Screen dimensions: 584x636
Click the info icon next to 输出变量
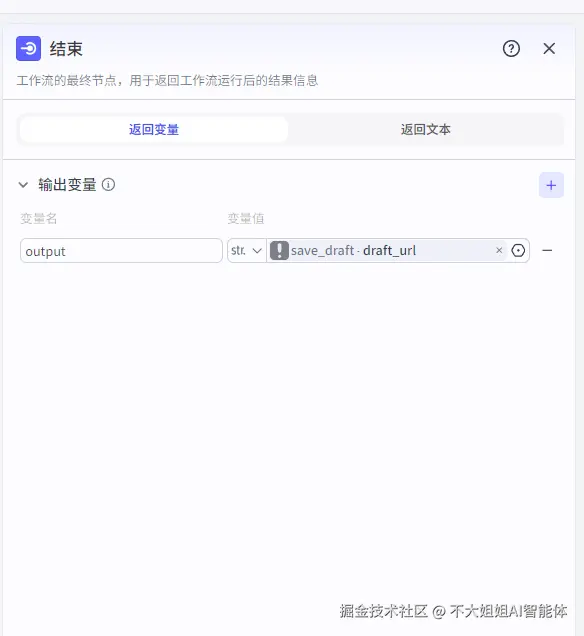[108, 185]
